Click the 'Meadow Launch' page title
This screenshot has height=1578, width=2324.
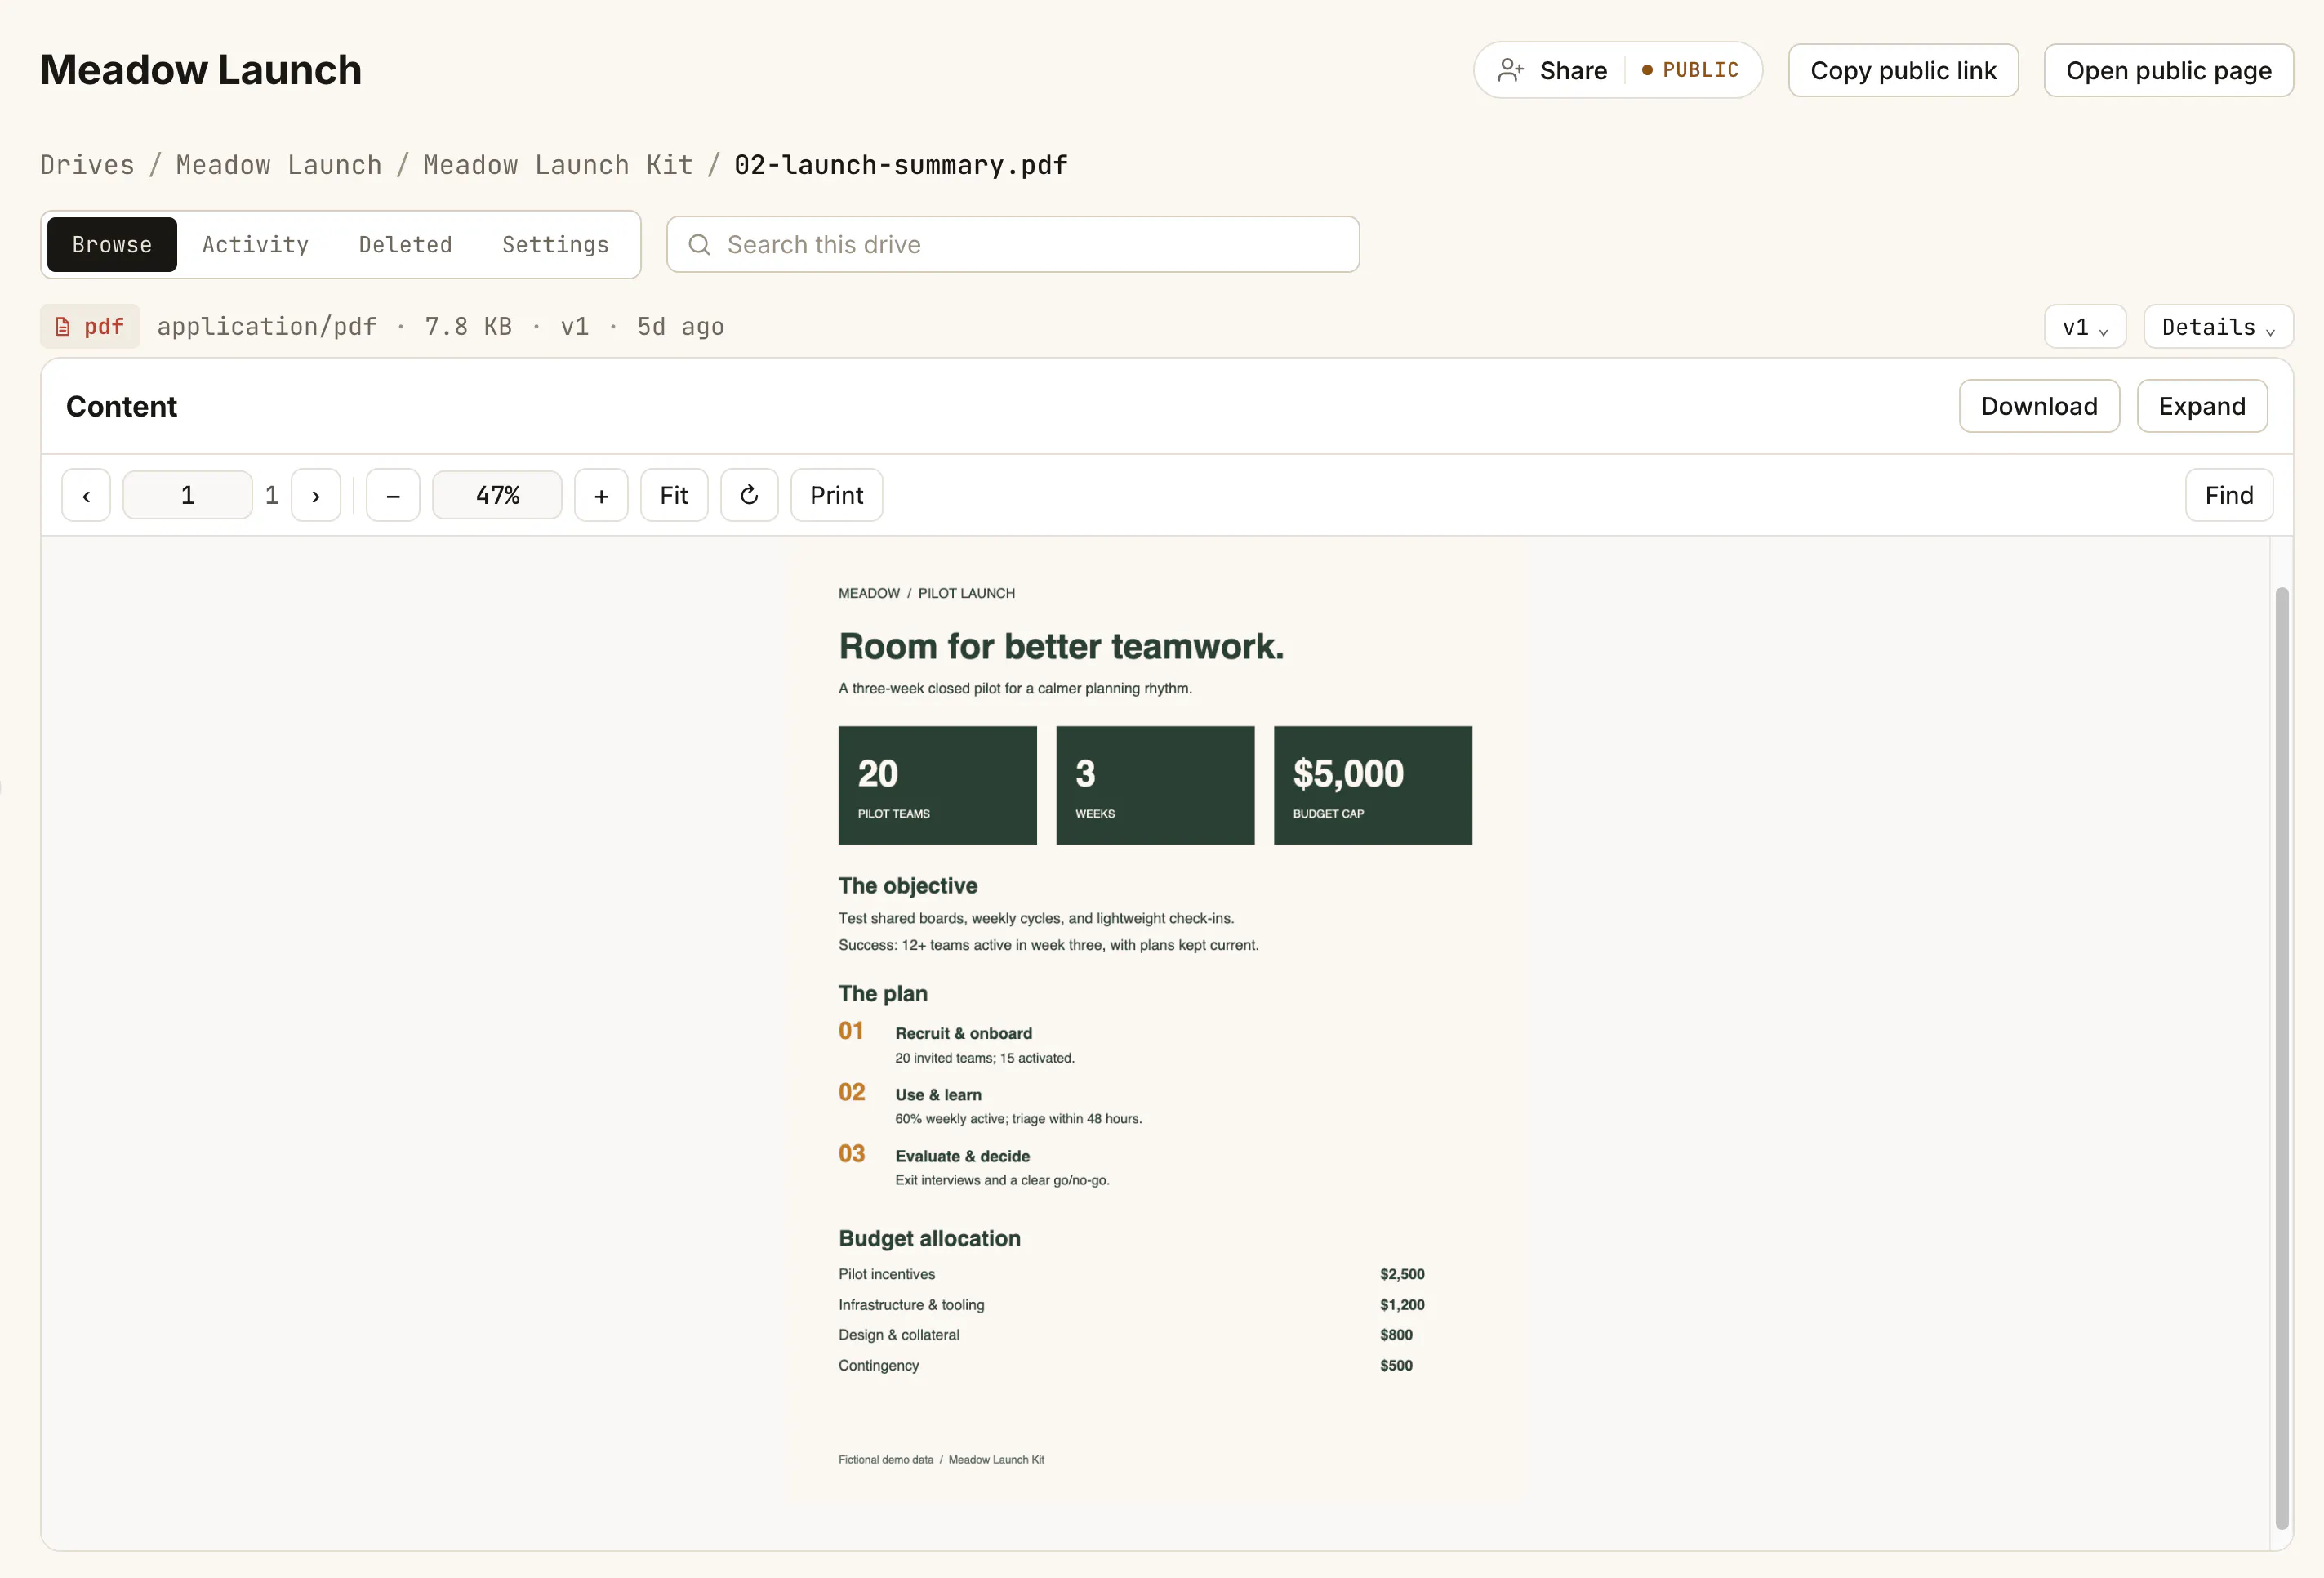pos(201,70)
